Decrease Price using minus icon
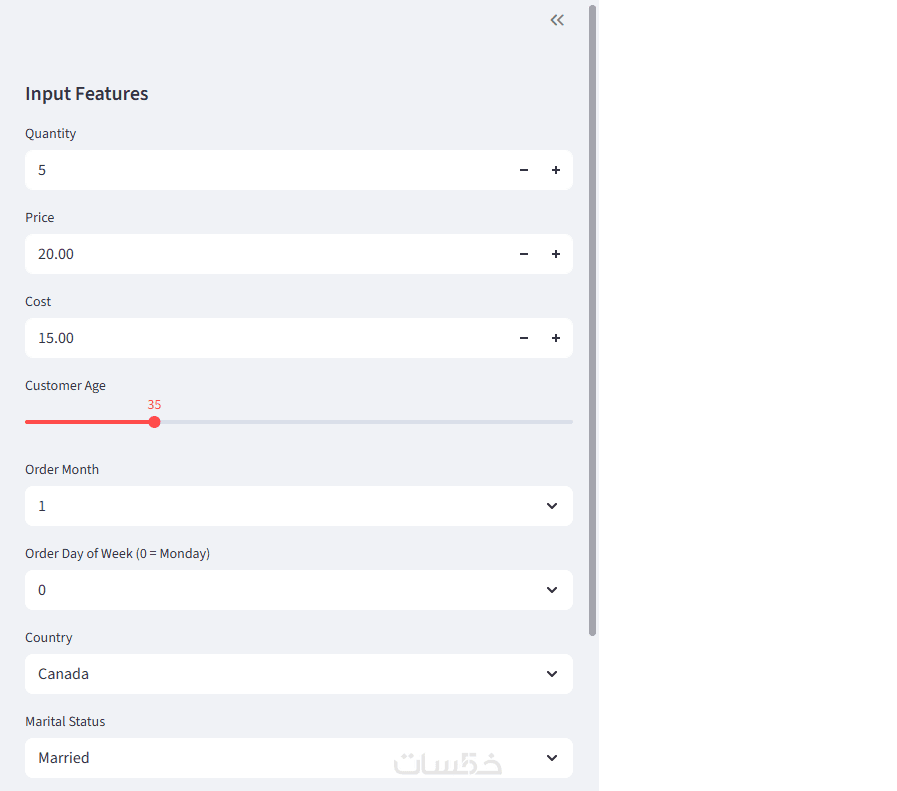Image resolution: width=897 pixels, height=791 pixels. pos(524,254)
